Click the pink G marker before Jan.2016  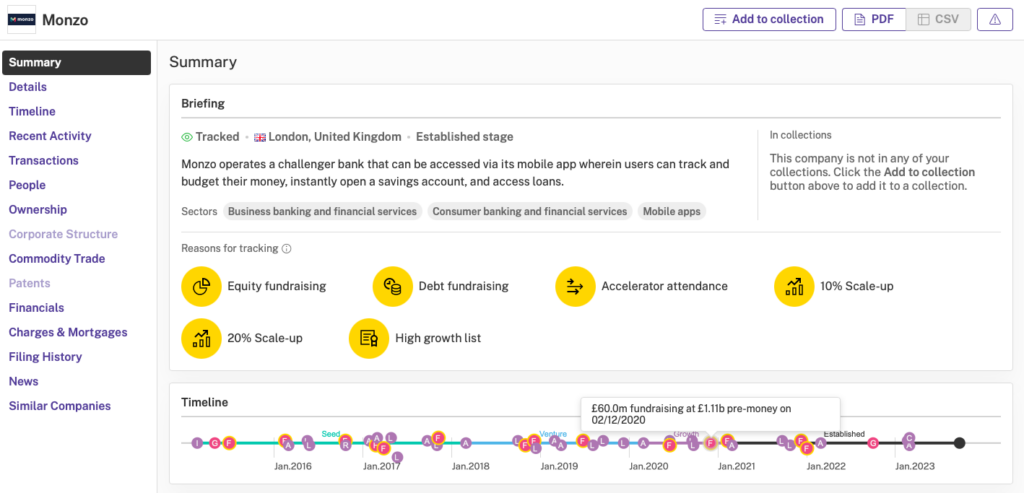click(215, 443)
